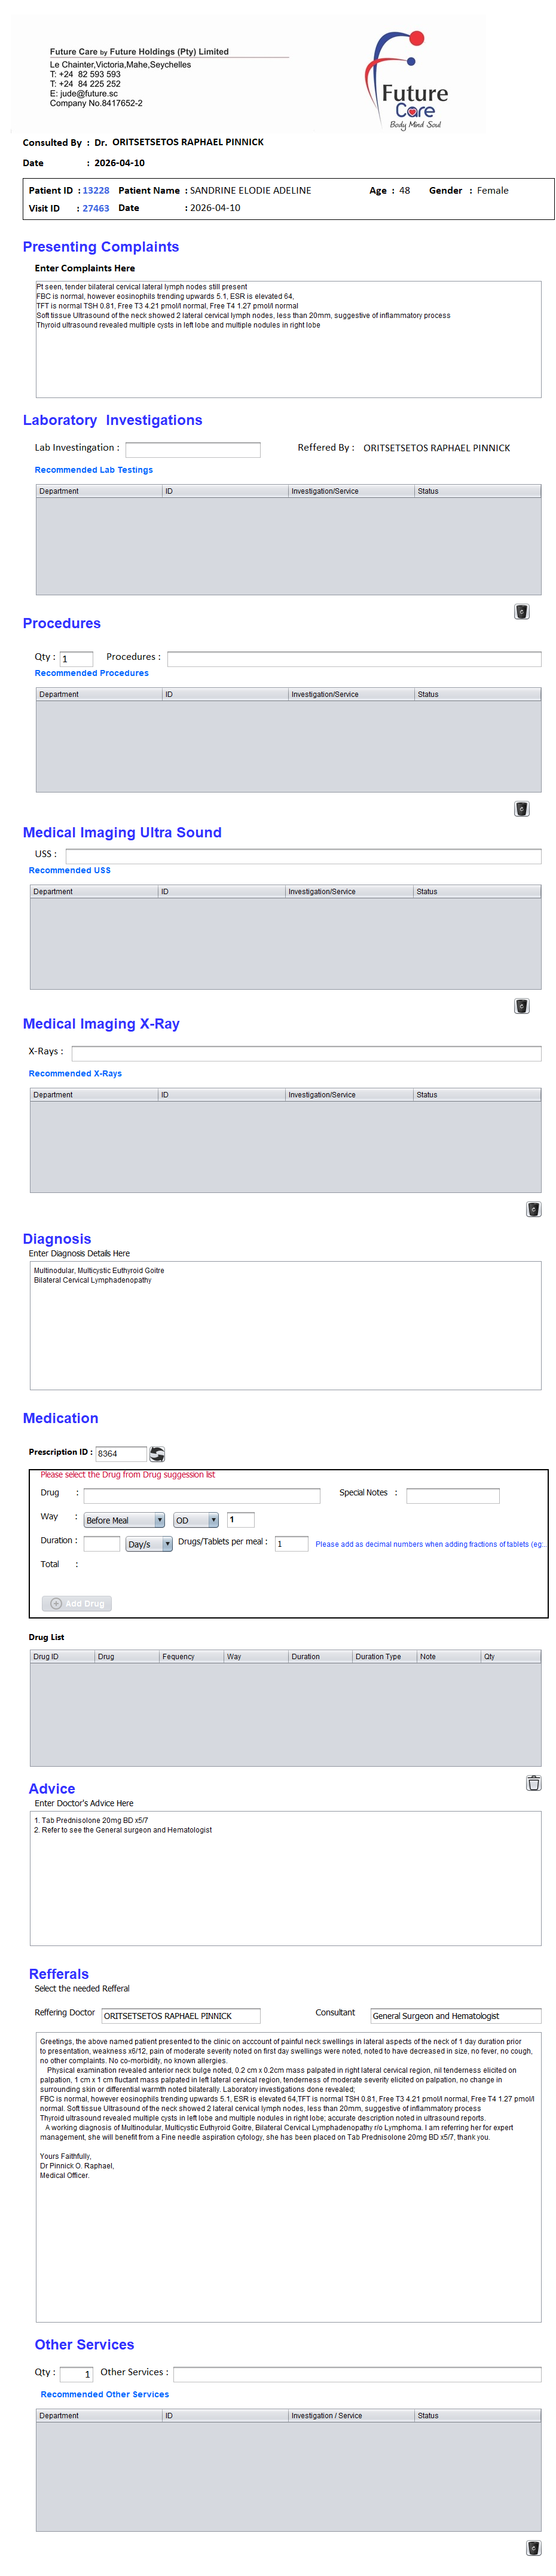The width and height of the screenshot is (556, 2576).
Task: Click the Special Notes text field
Action: [x=452, y=1495]
